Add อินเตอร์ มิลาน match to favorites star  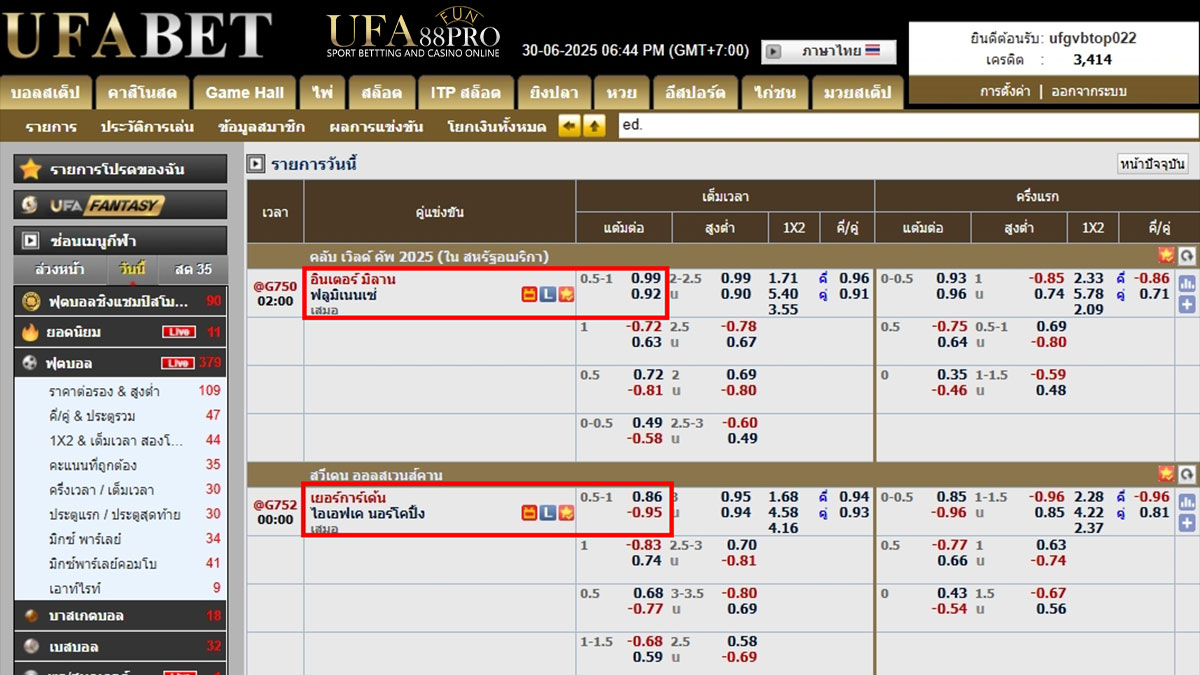coord(566,294)
